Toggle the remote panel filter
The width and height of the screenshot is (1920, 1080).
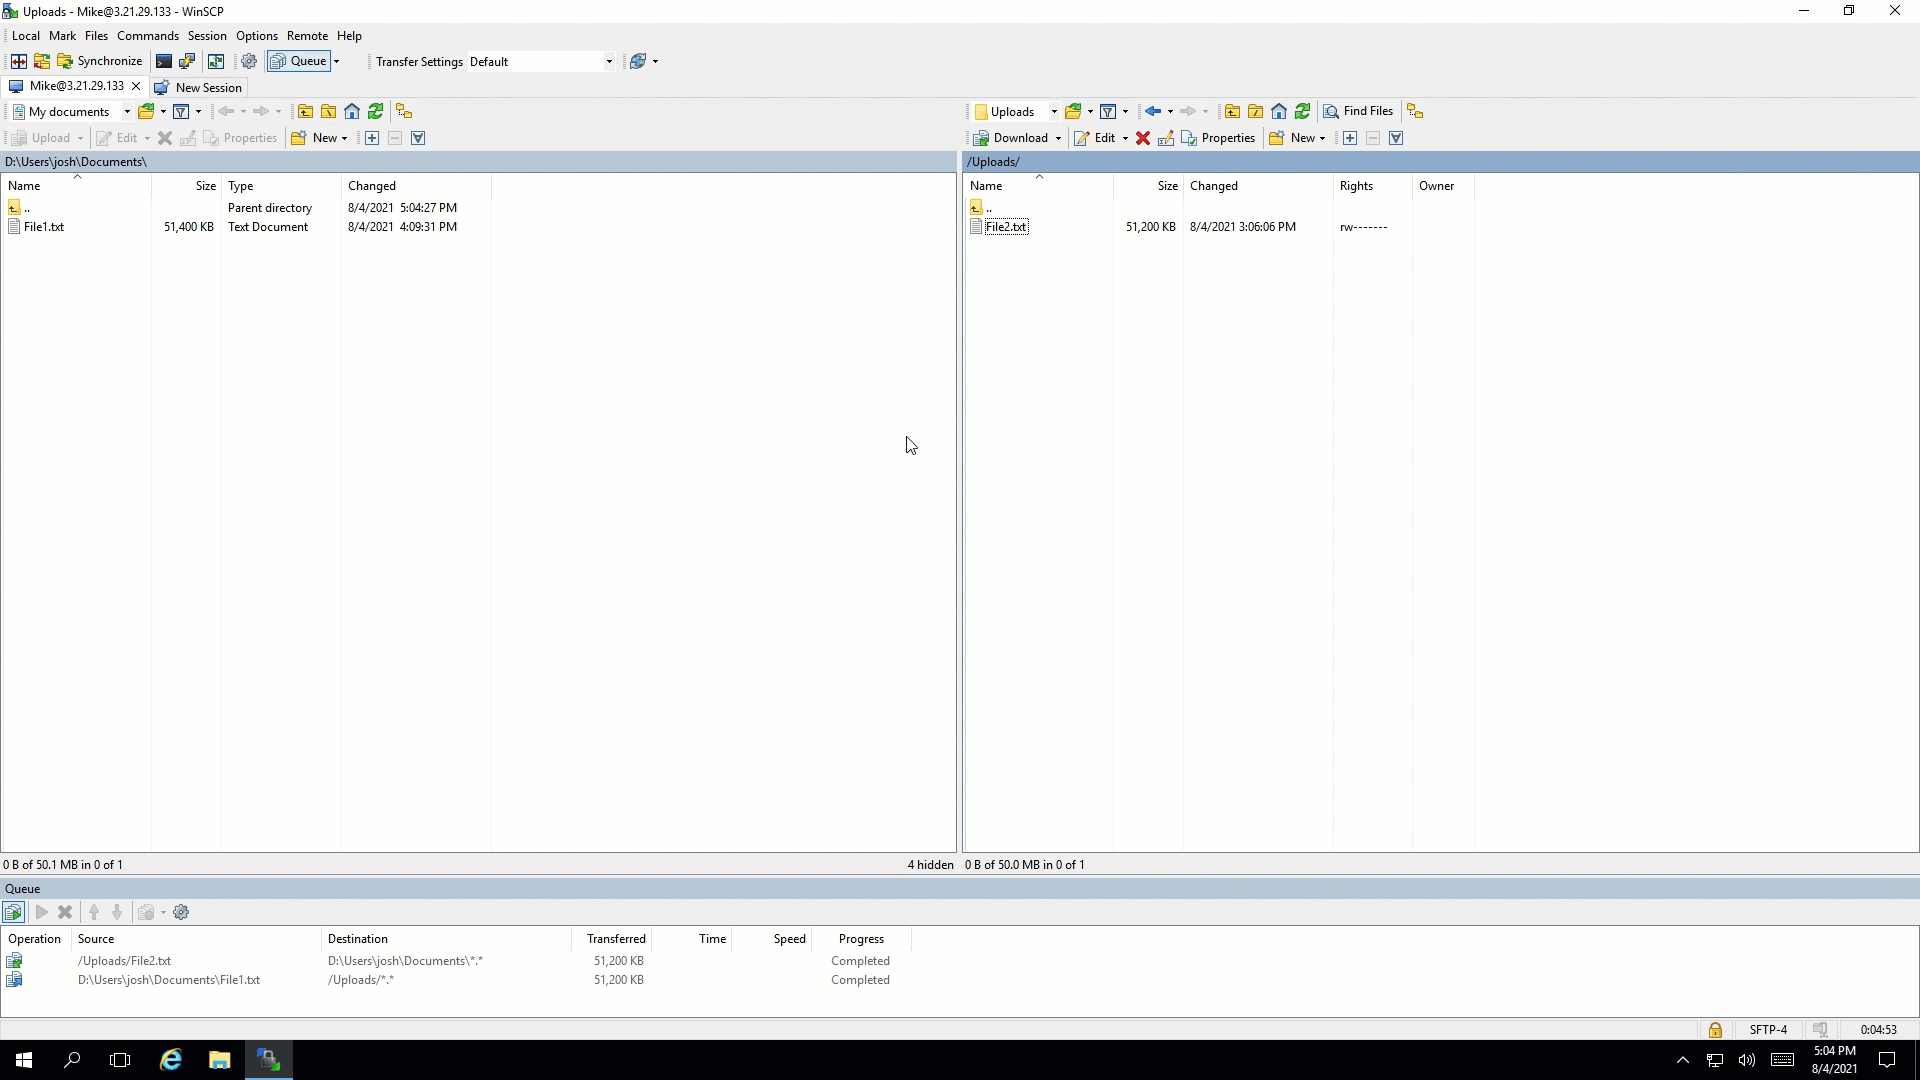pyautogui.click(x=1110, y=111)
